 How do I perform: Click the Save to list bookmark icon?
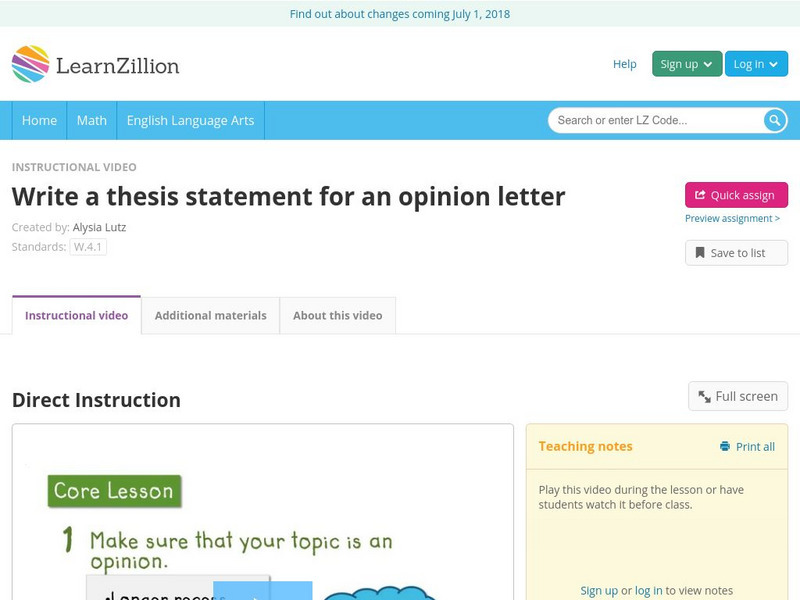pyautogui.click(x=700, y=253)
